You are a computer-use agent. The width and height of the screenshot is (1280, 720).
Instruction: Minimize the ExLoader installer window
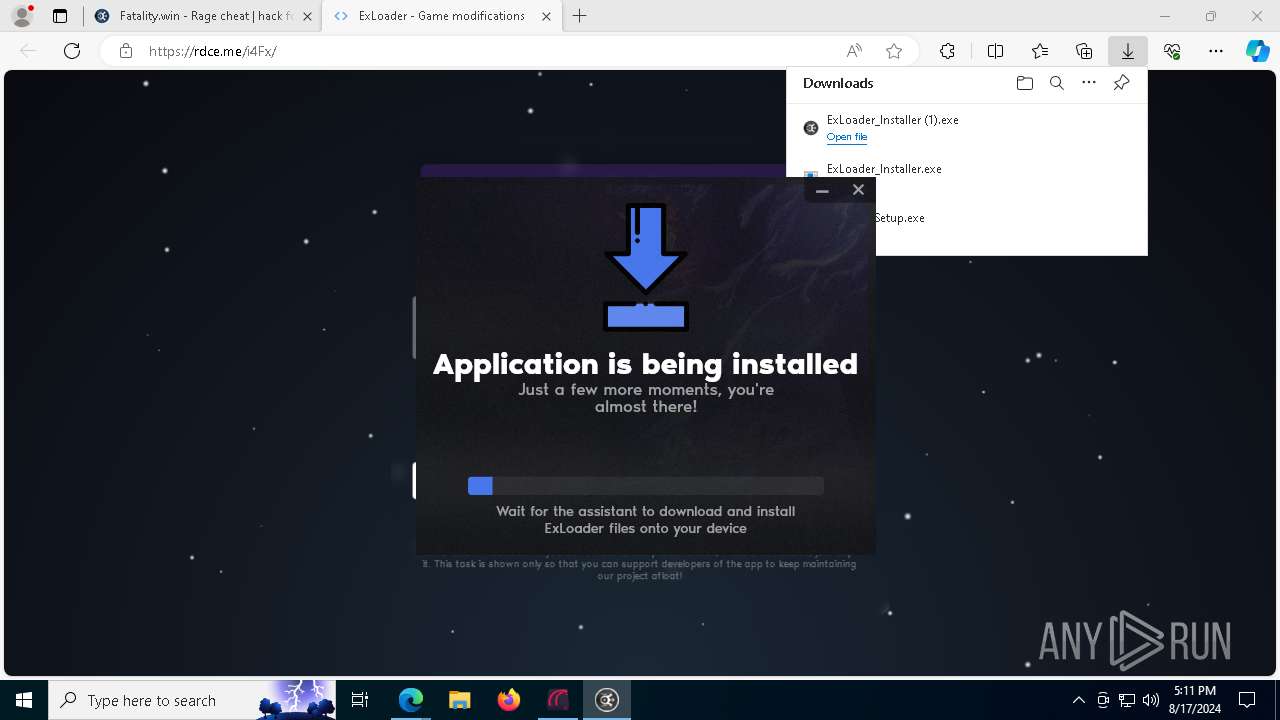point(822,190)
